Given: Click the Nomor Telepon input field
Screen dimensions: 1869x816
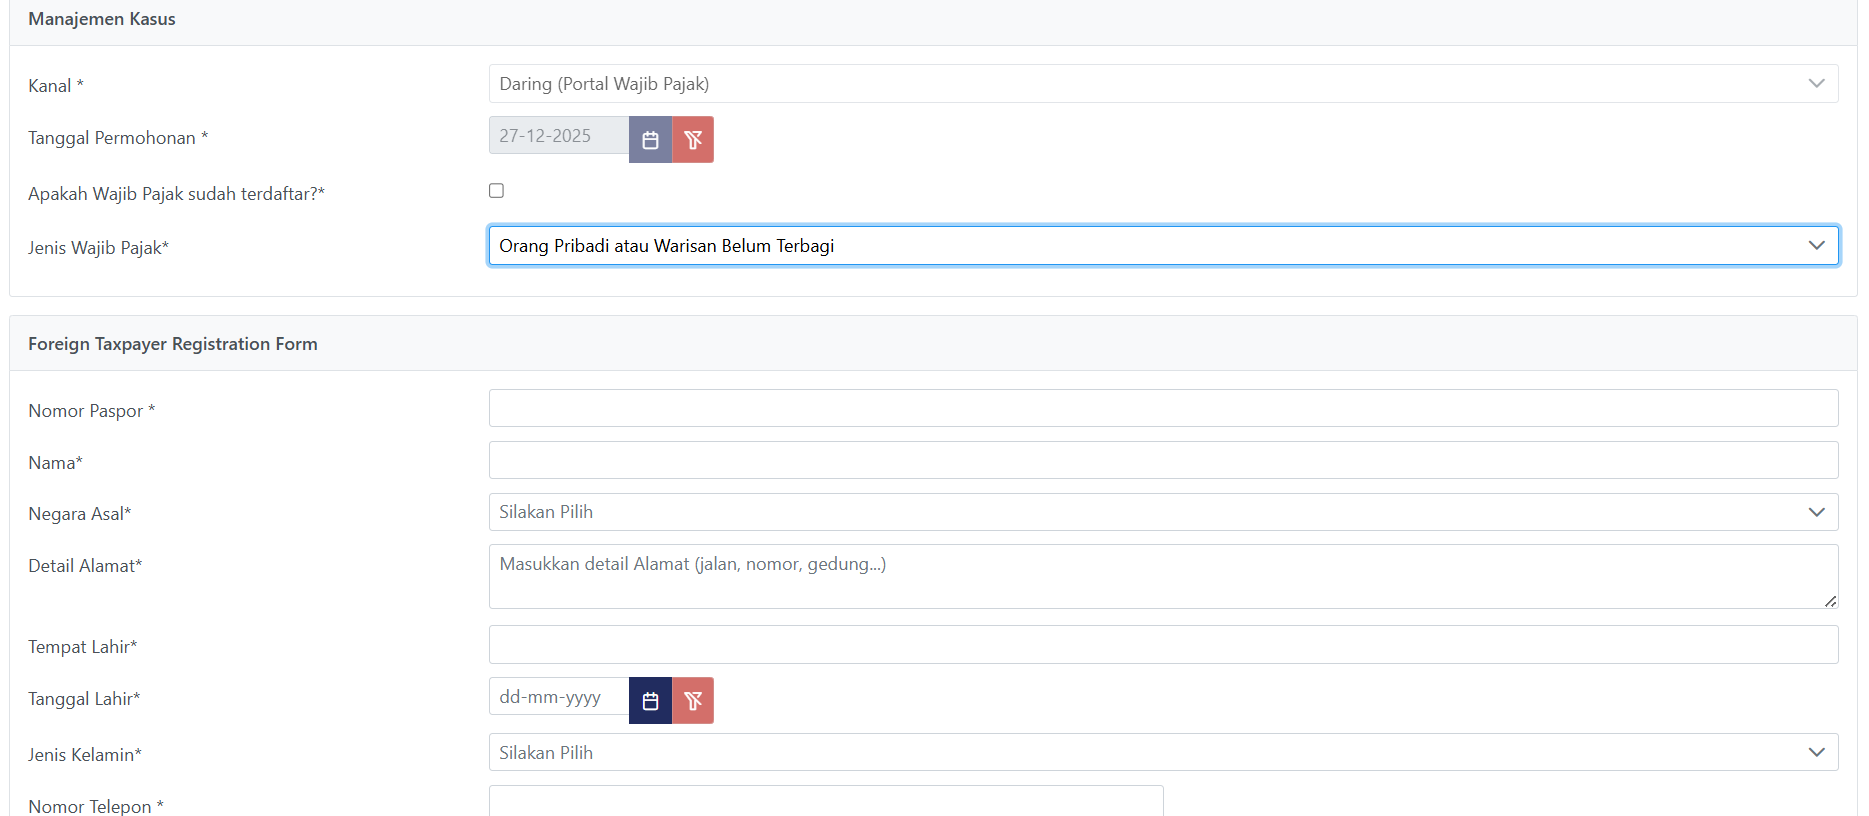Looking at the screenshot, I should [825, 802].
